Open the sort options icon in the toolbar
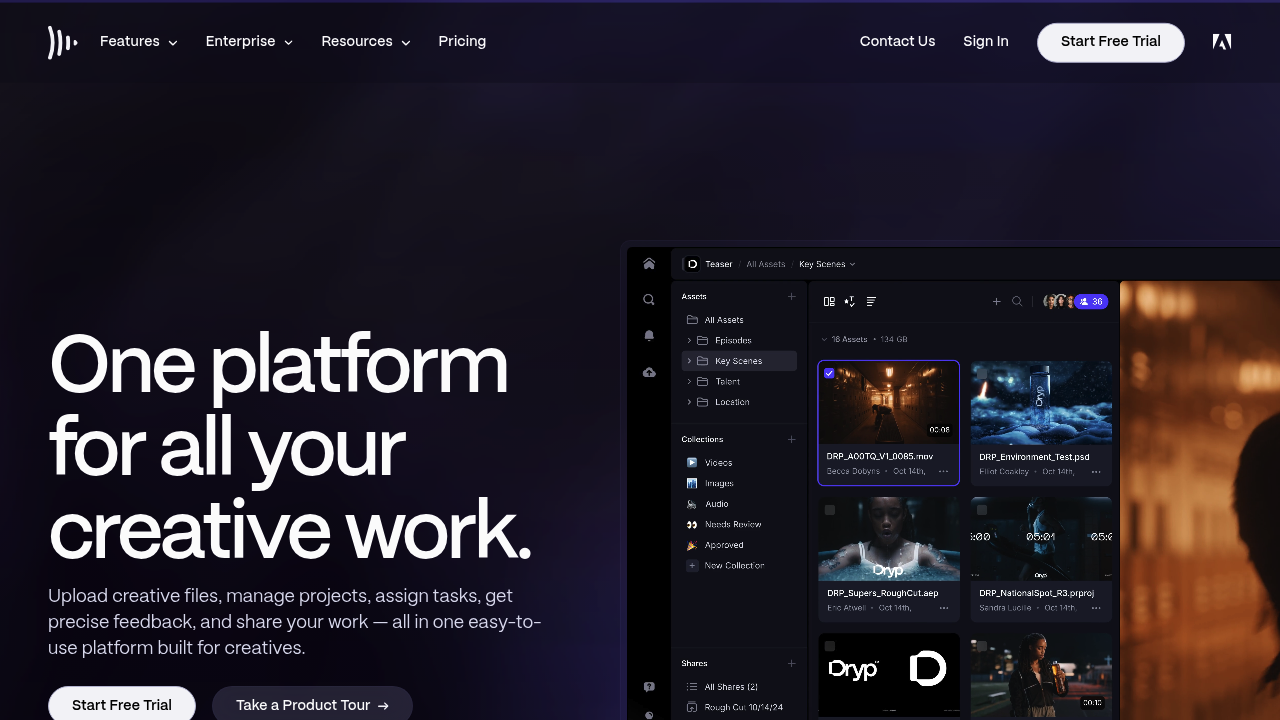The image size is (1280, 720). pos(849,301)
